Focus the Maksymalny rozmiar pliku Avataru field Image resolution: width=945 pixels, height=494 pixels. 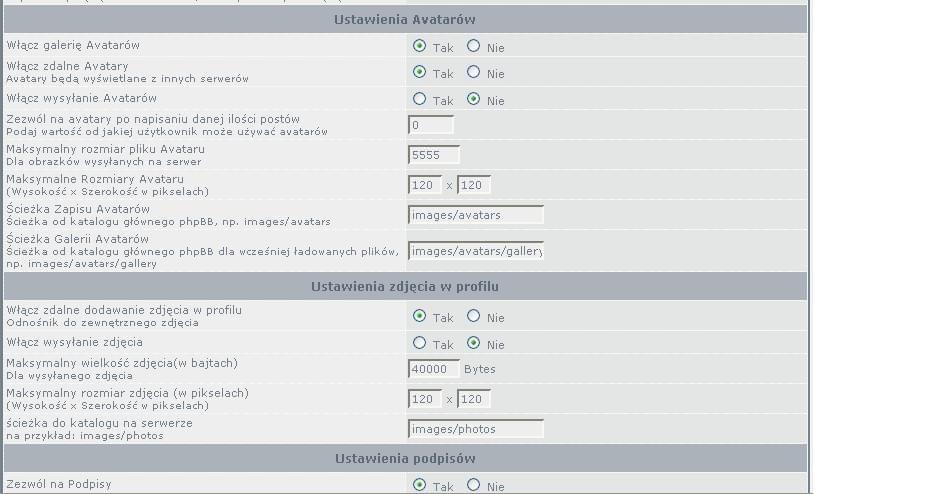click(x=434, y=155)
